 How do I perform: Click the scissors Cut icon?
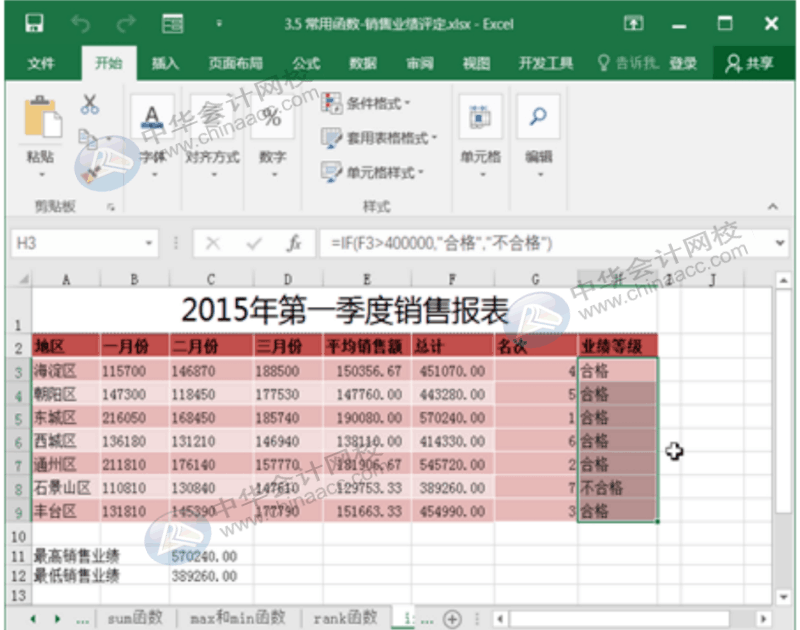click(90, 104)
